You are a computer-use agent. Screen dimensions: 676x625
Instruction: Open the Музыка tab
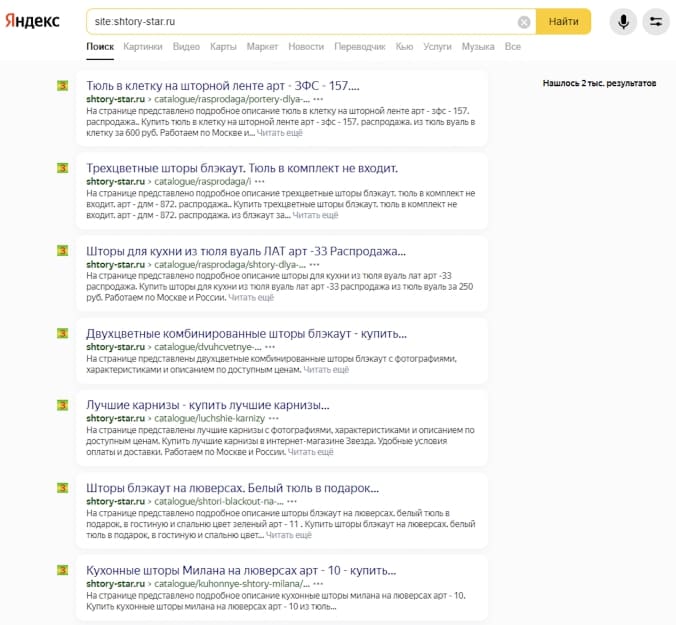click(x=478, y=47)
